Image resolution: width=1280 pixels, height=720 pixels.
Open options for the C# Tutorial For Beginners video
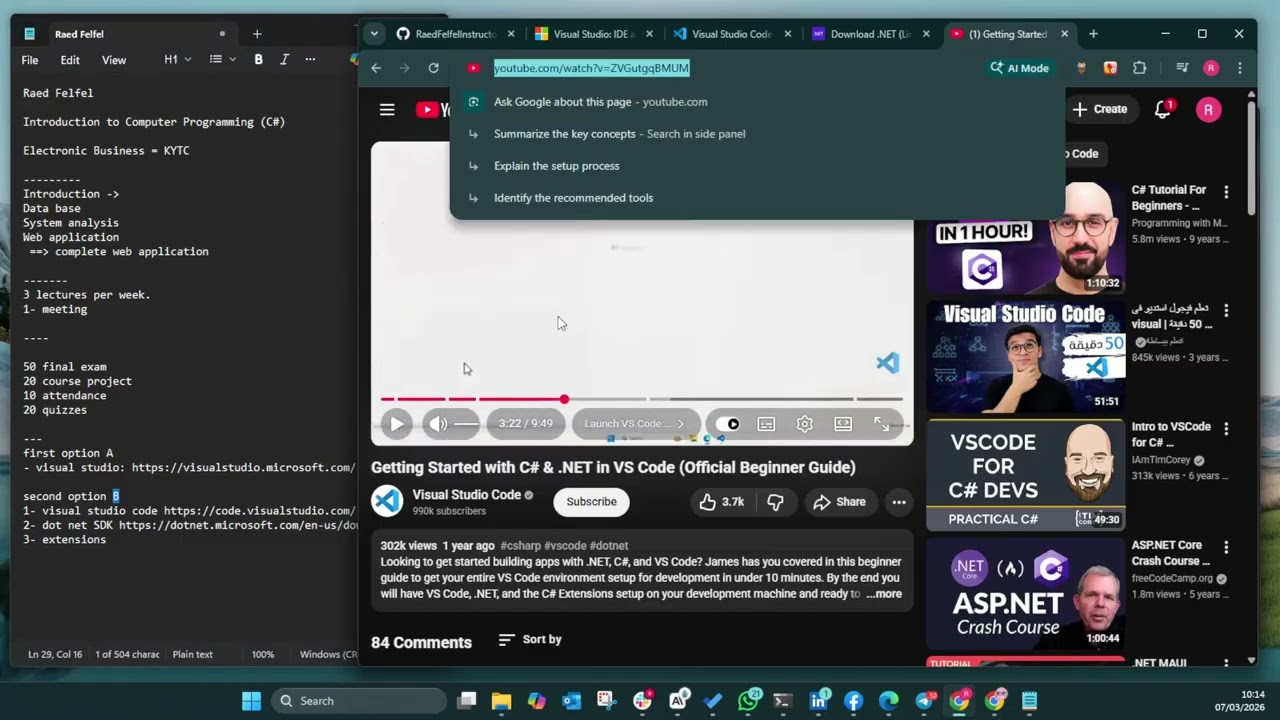1226,192
